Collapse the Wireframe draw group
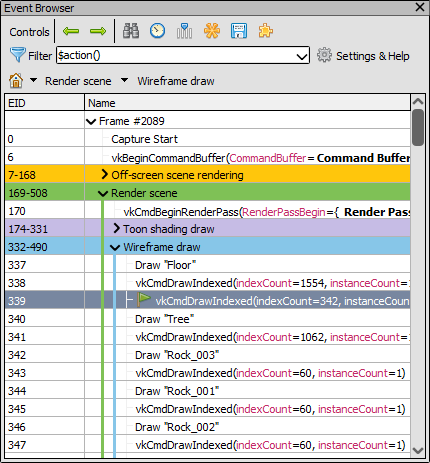This screenshot has width=430, height=463. tap(115, 248)
